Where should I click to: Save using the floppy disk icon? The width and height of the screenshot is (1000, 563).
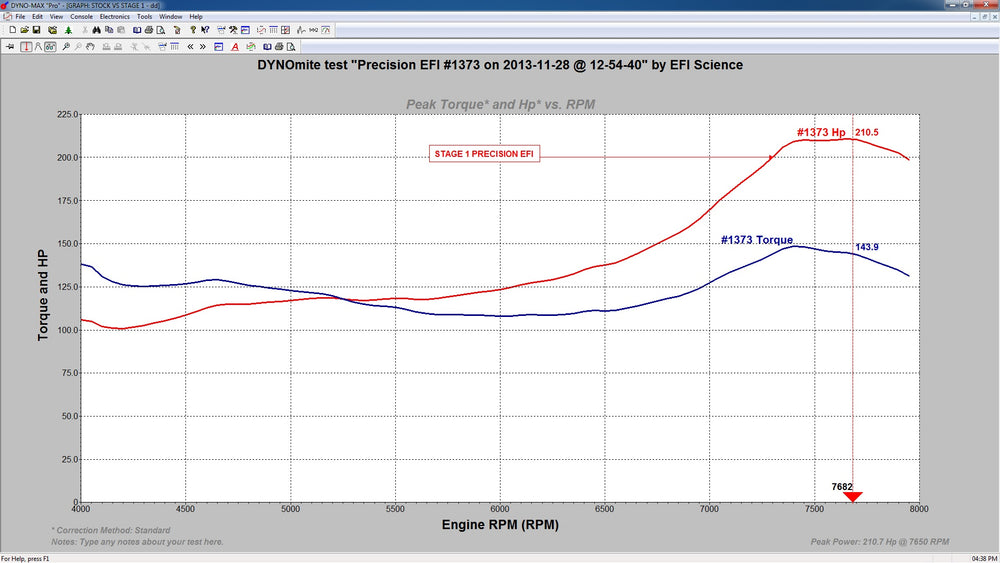[36, 30]
